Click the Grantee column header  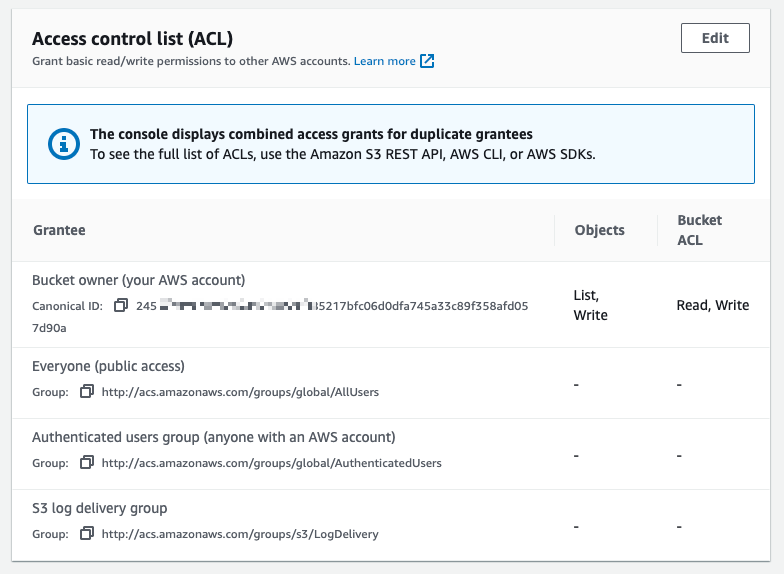pos(59,230)
